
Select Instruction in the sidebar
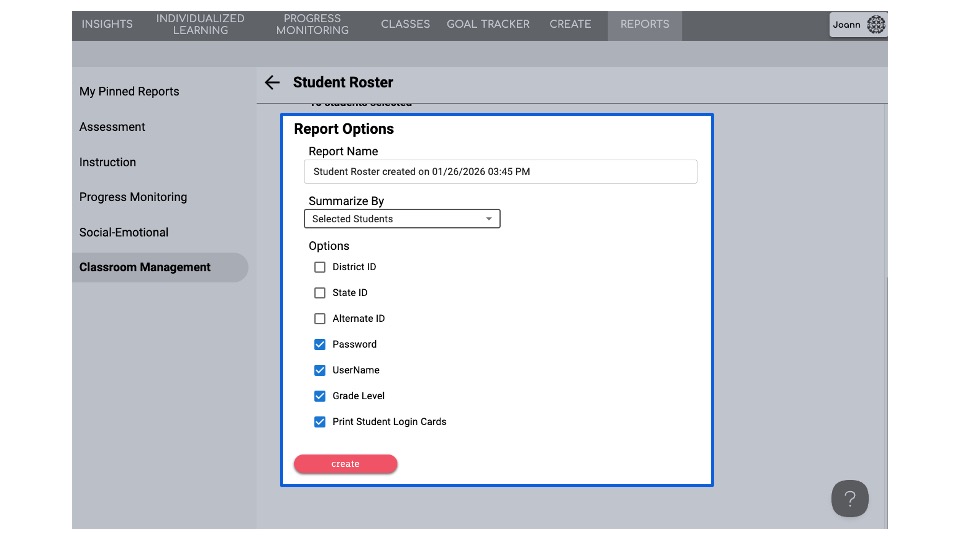click(x=108, y=162)
